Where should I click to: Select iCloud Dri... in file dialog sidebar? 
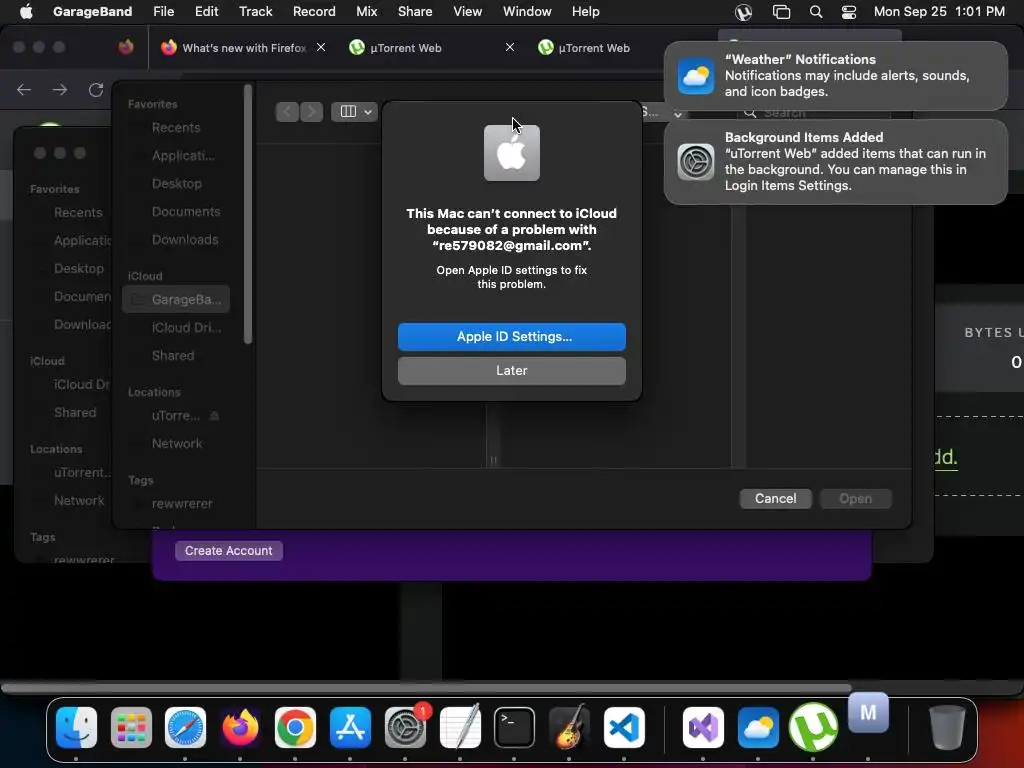(x=176, y=327)
